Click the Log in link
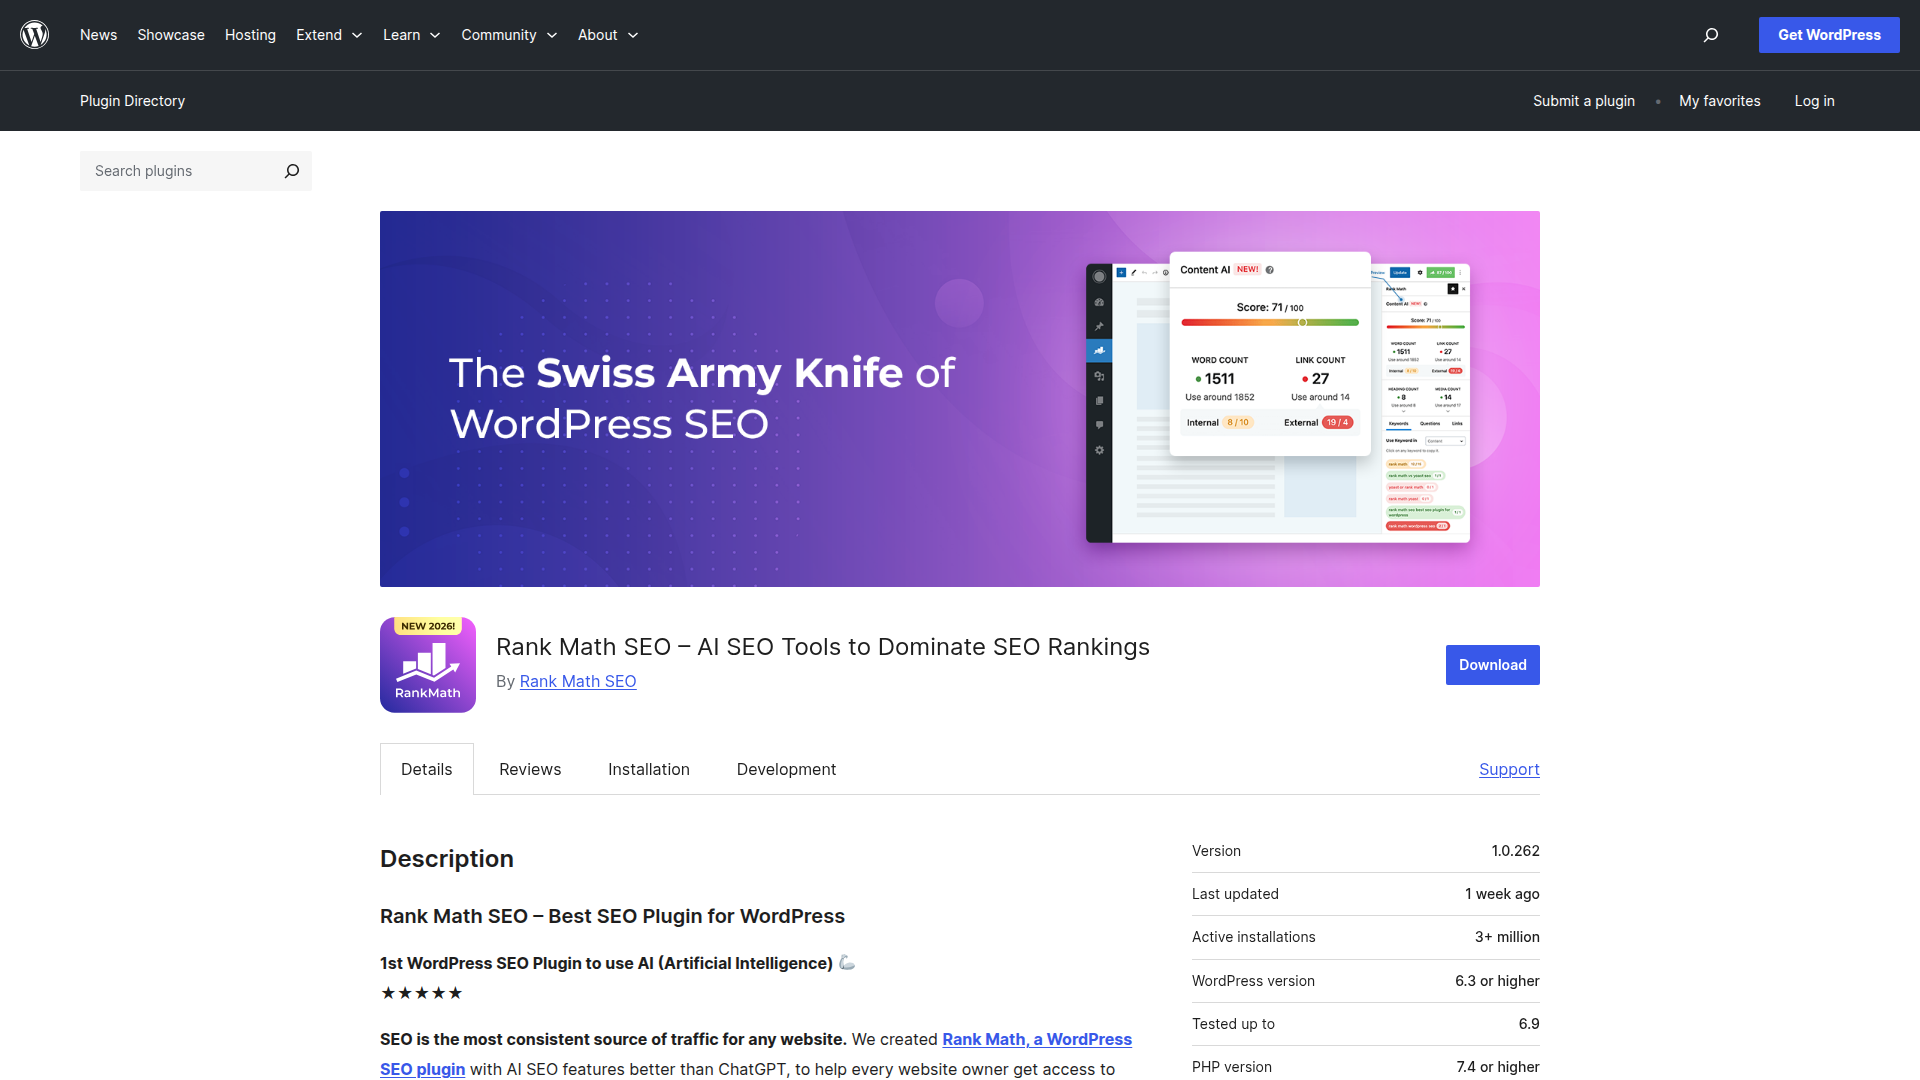1920x1080 pixels. (x=1815, y=101)
